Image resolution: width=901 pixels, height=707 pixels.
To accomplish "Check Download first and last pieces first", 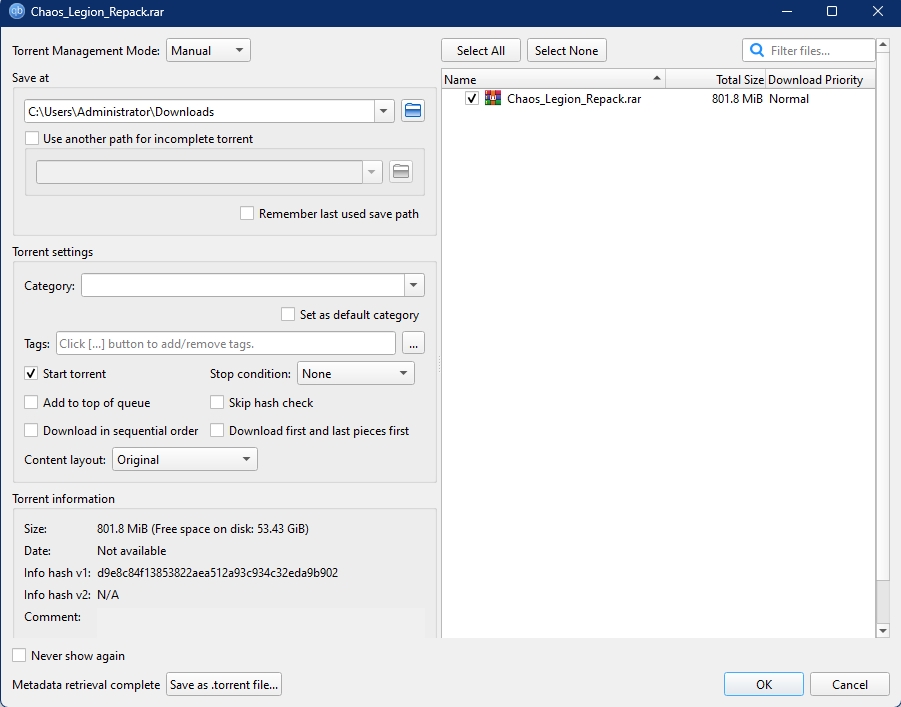I will 217,431.
